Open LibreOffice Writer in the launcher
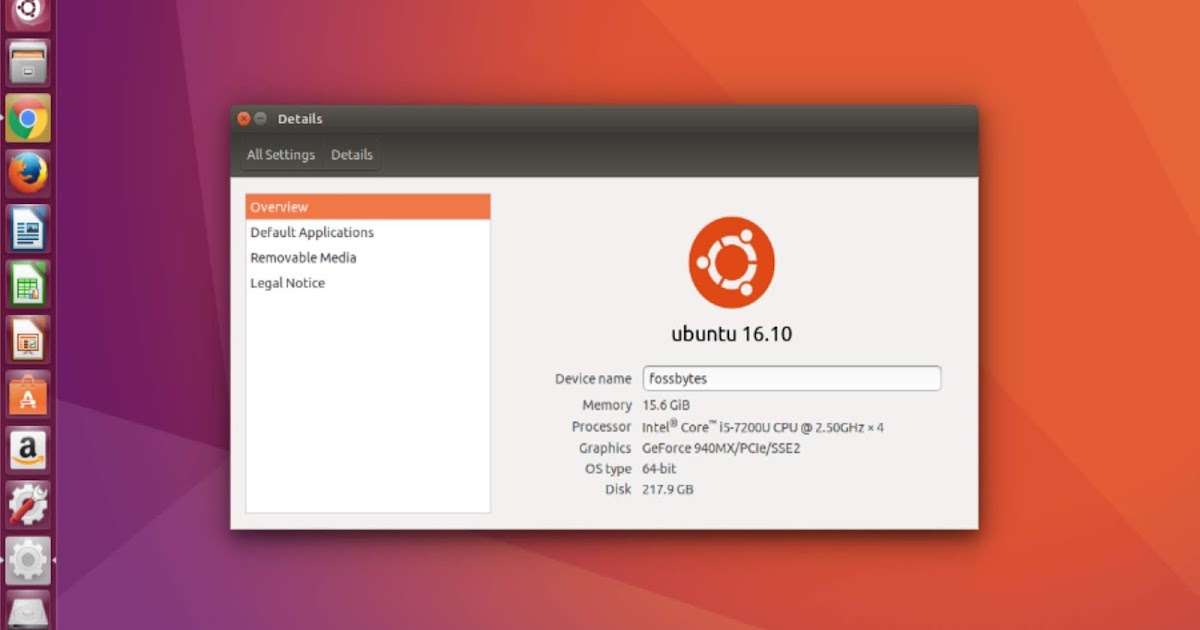The height and width of the screenshot is (630, 1200). click(28, 229)
